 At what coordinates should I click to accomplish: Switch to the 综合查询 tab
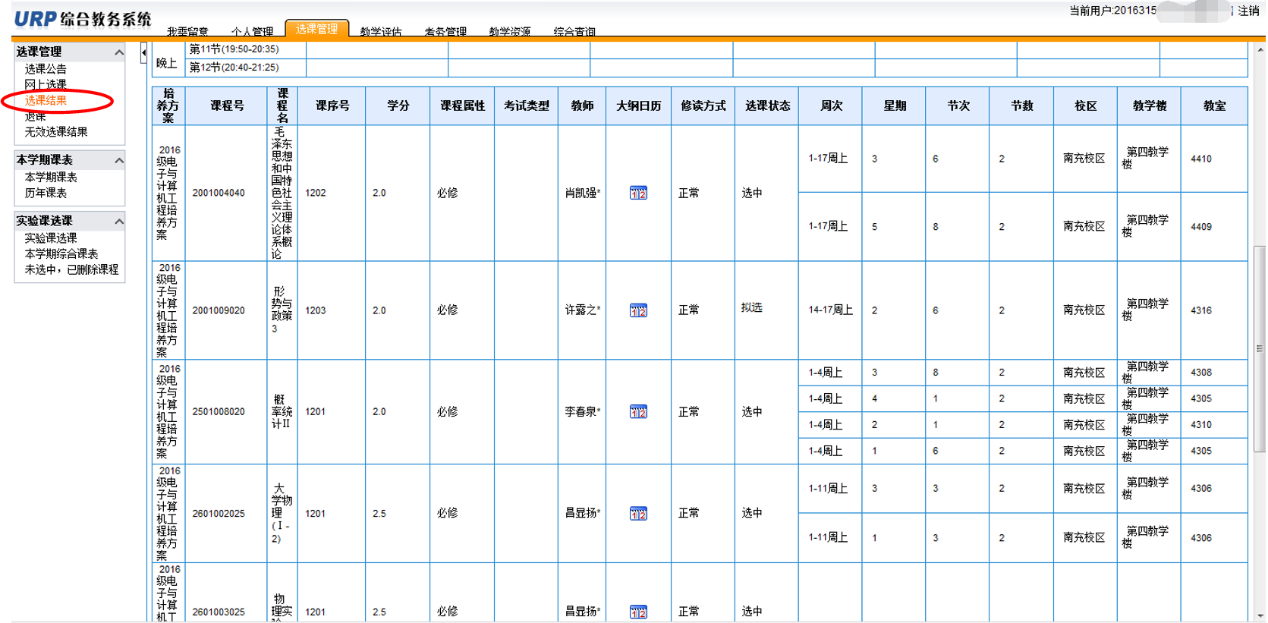coord(574,32)
